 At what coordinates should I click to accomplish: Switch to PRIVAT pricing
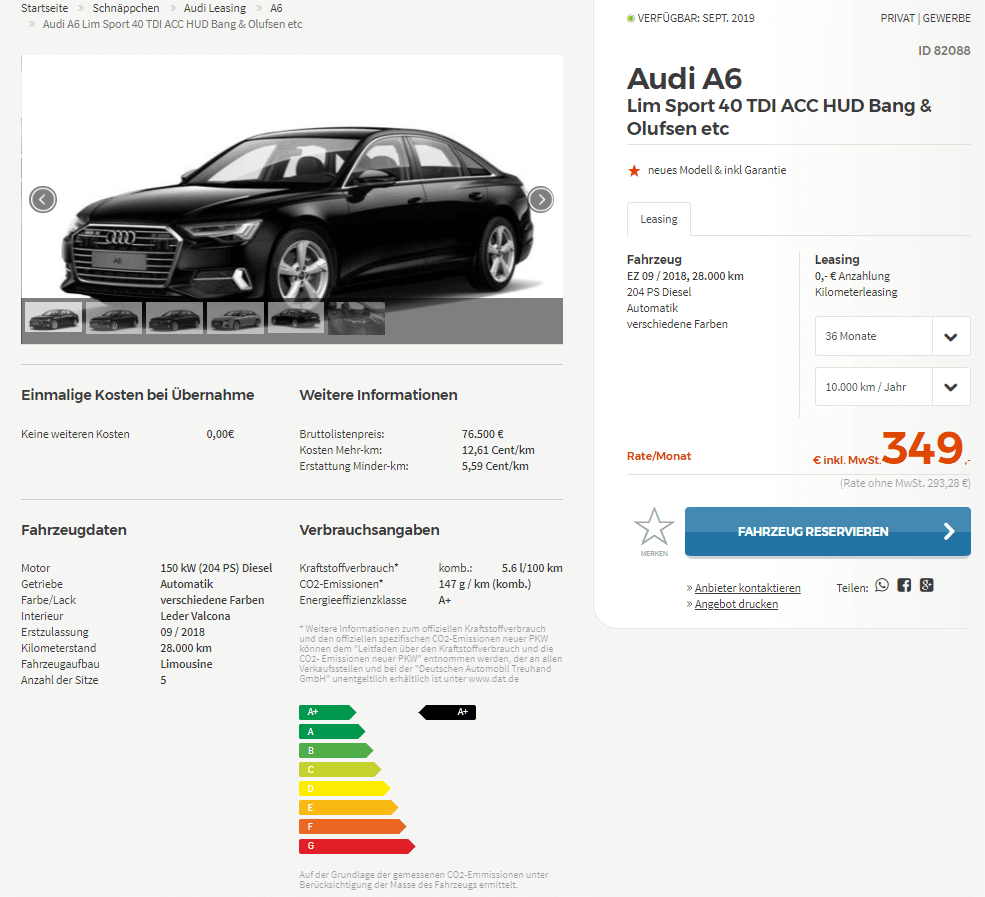coord(897,18)
